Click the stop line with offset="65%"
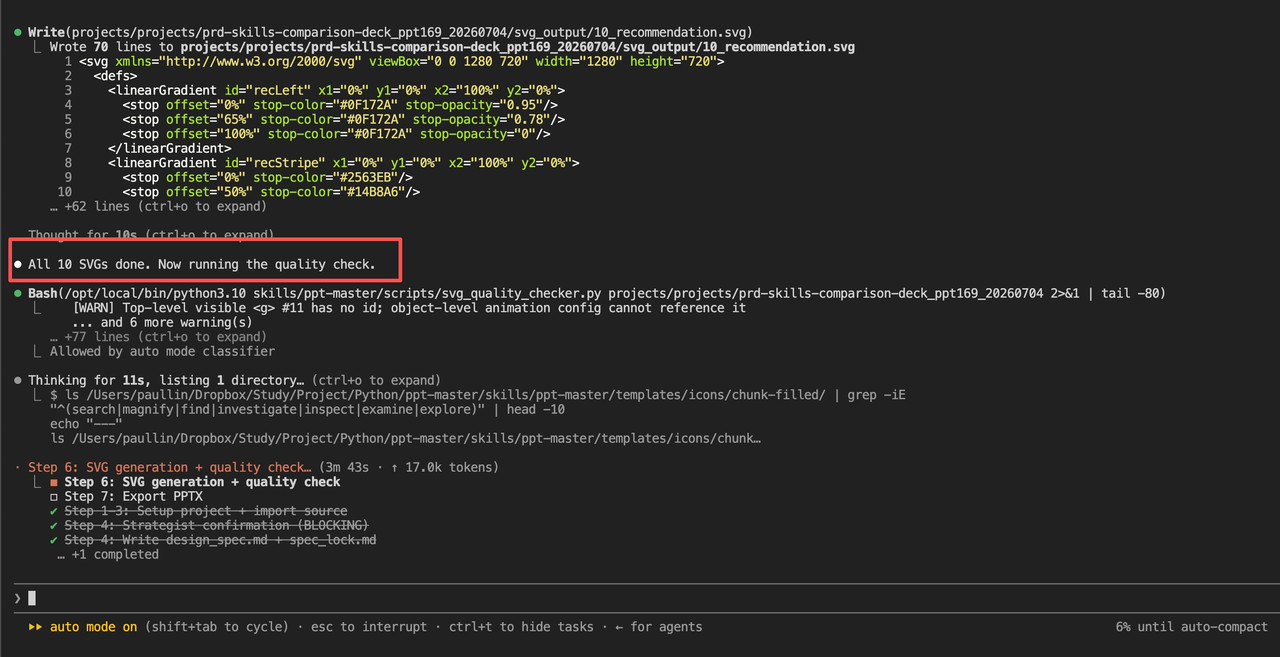 click(x=344, y=120)
